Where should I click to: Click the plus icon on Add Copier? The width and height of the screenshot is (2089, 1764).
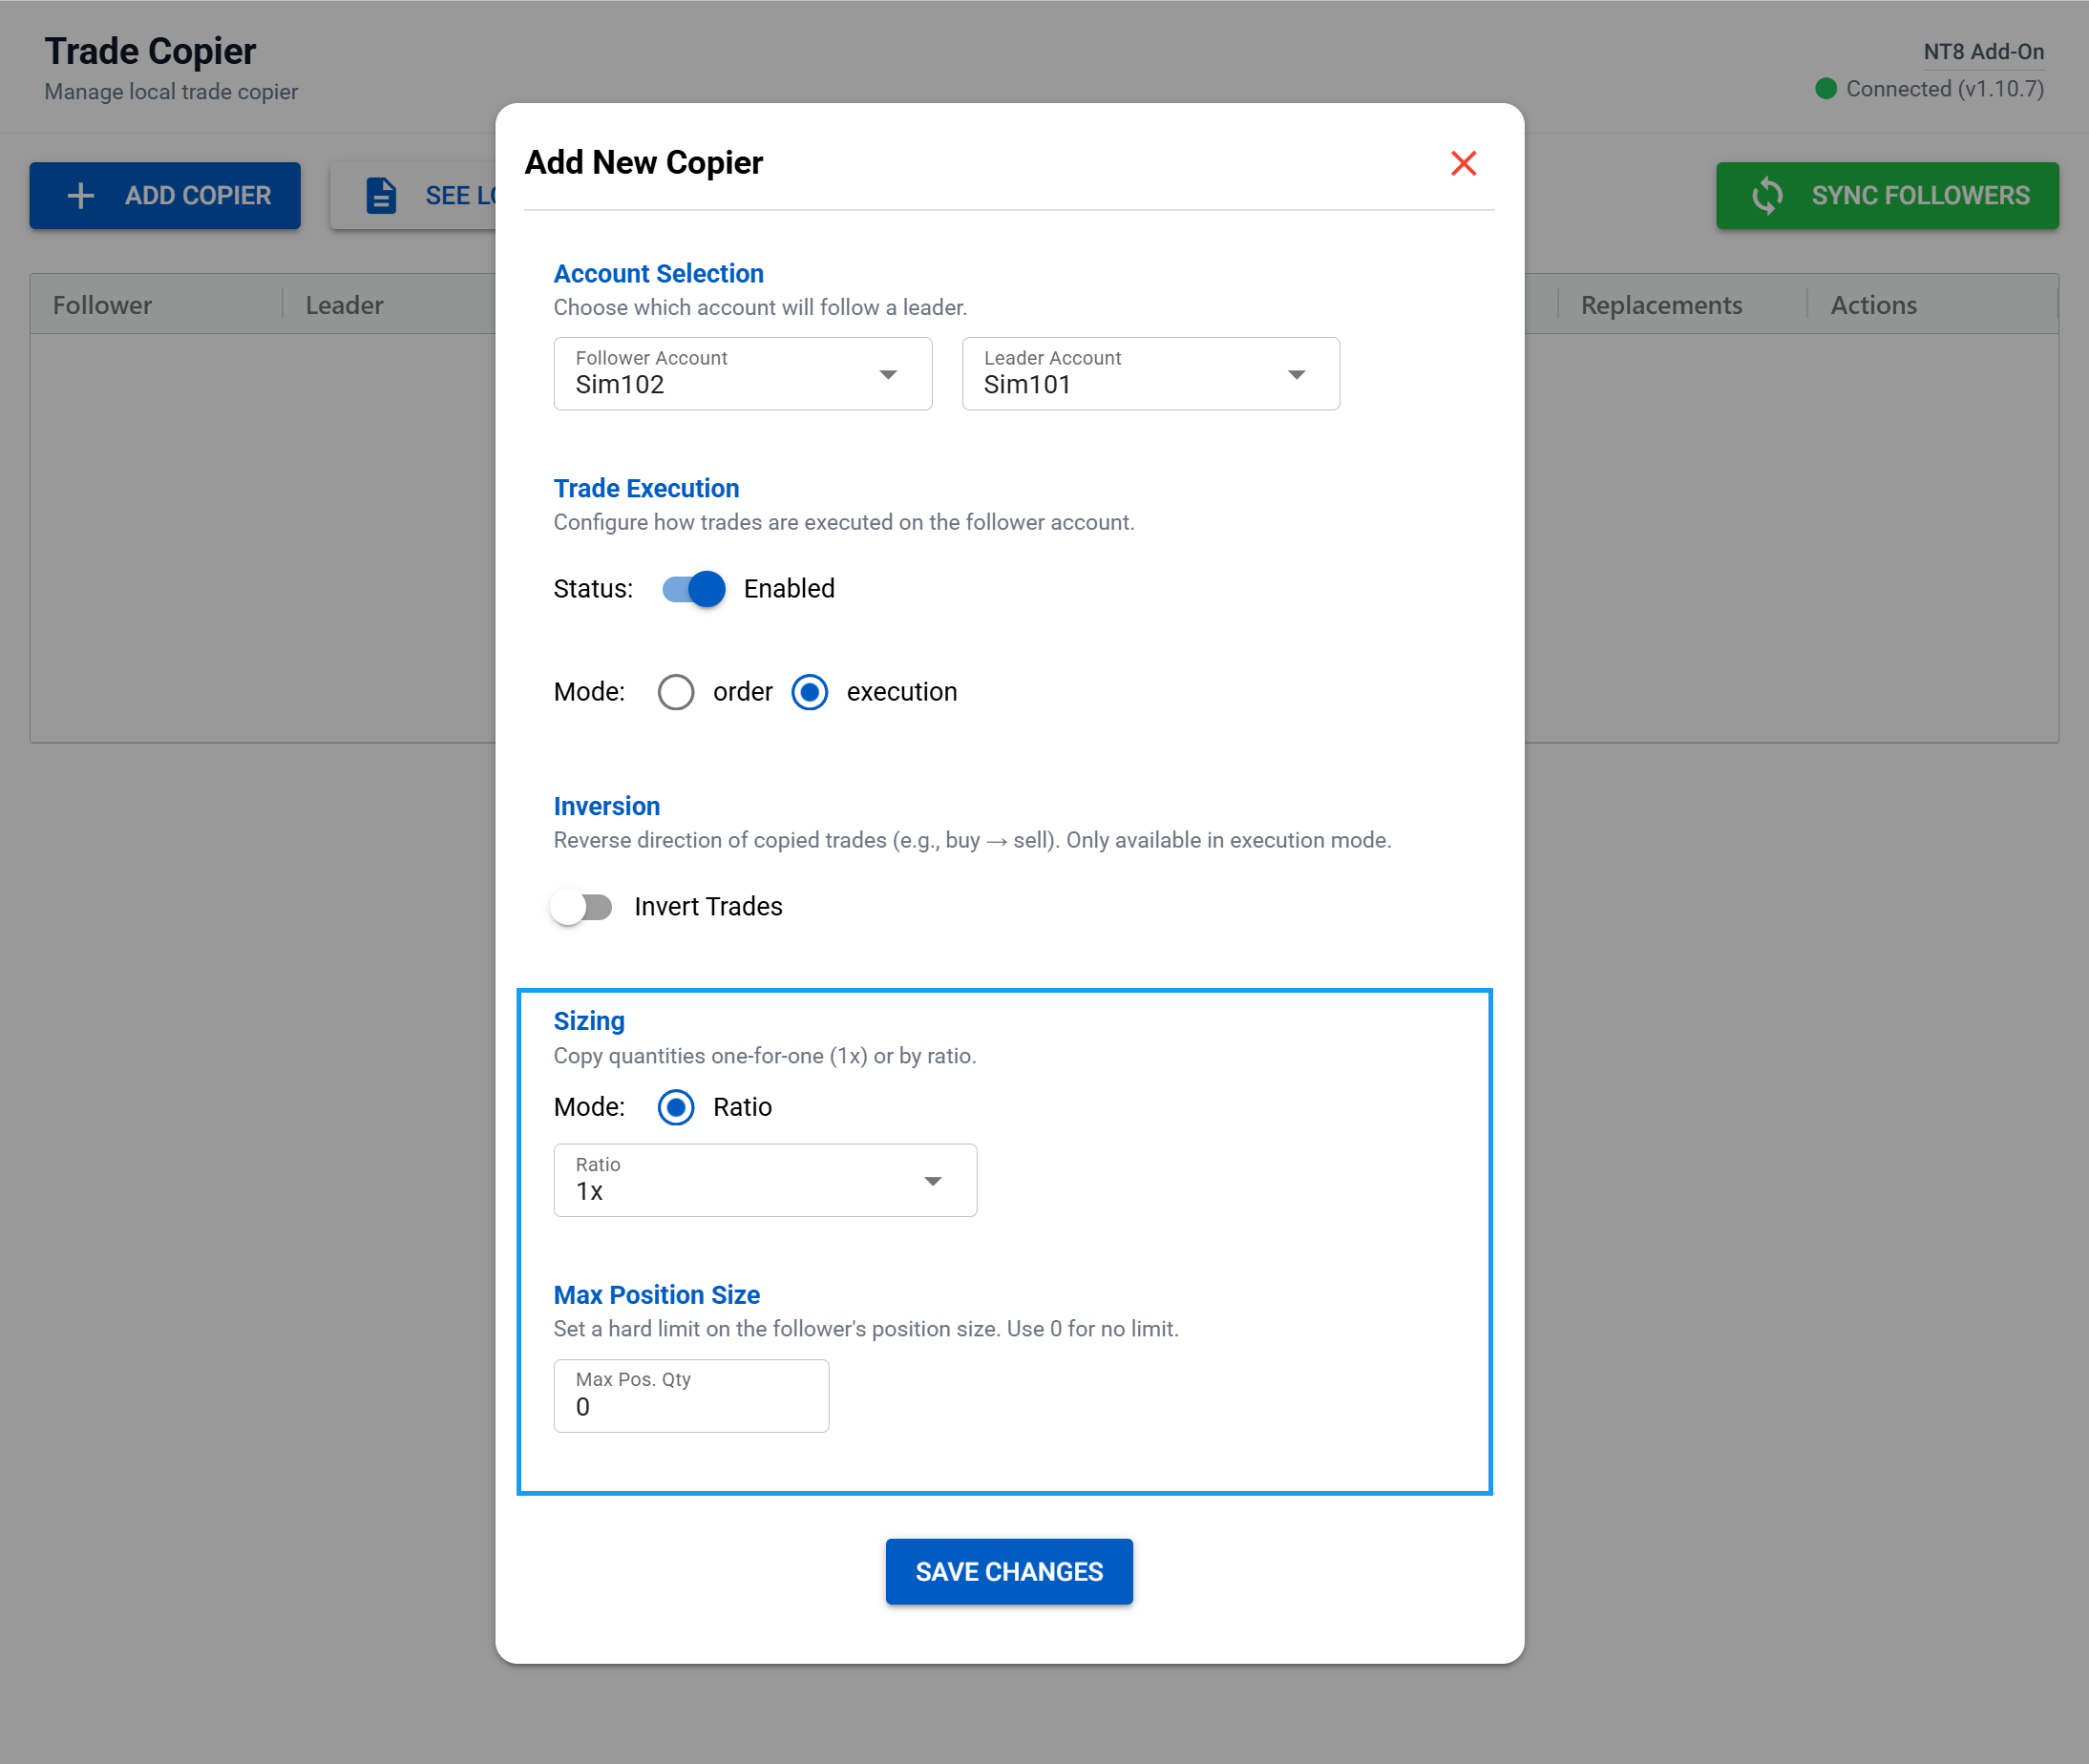(x=81, y=195)
